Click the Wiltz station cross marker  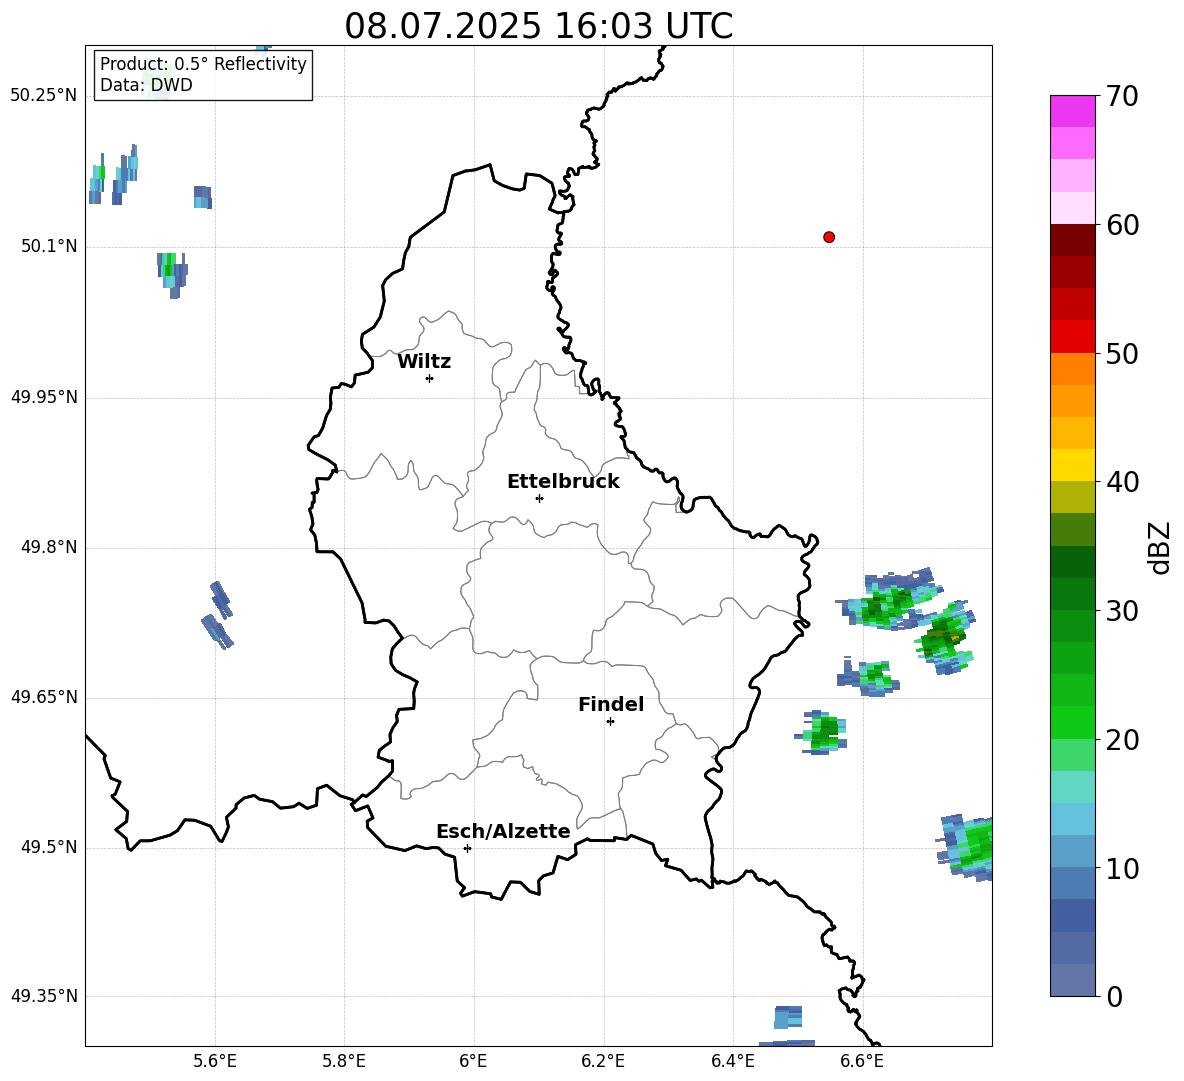click(430, 378)
